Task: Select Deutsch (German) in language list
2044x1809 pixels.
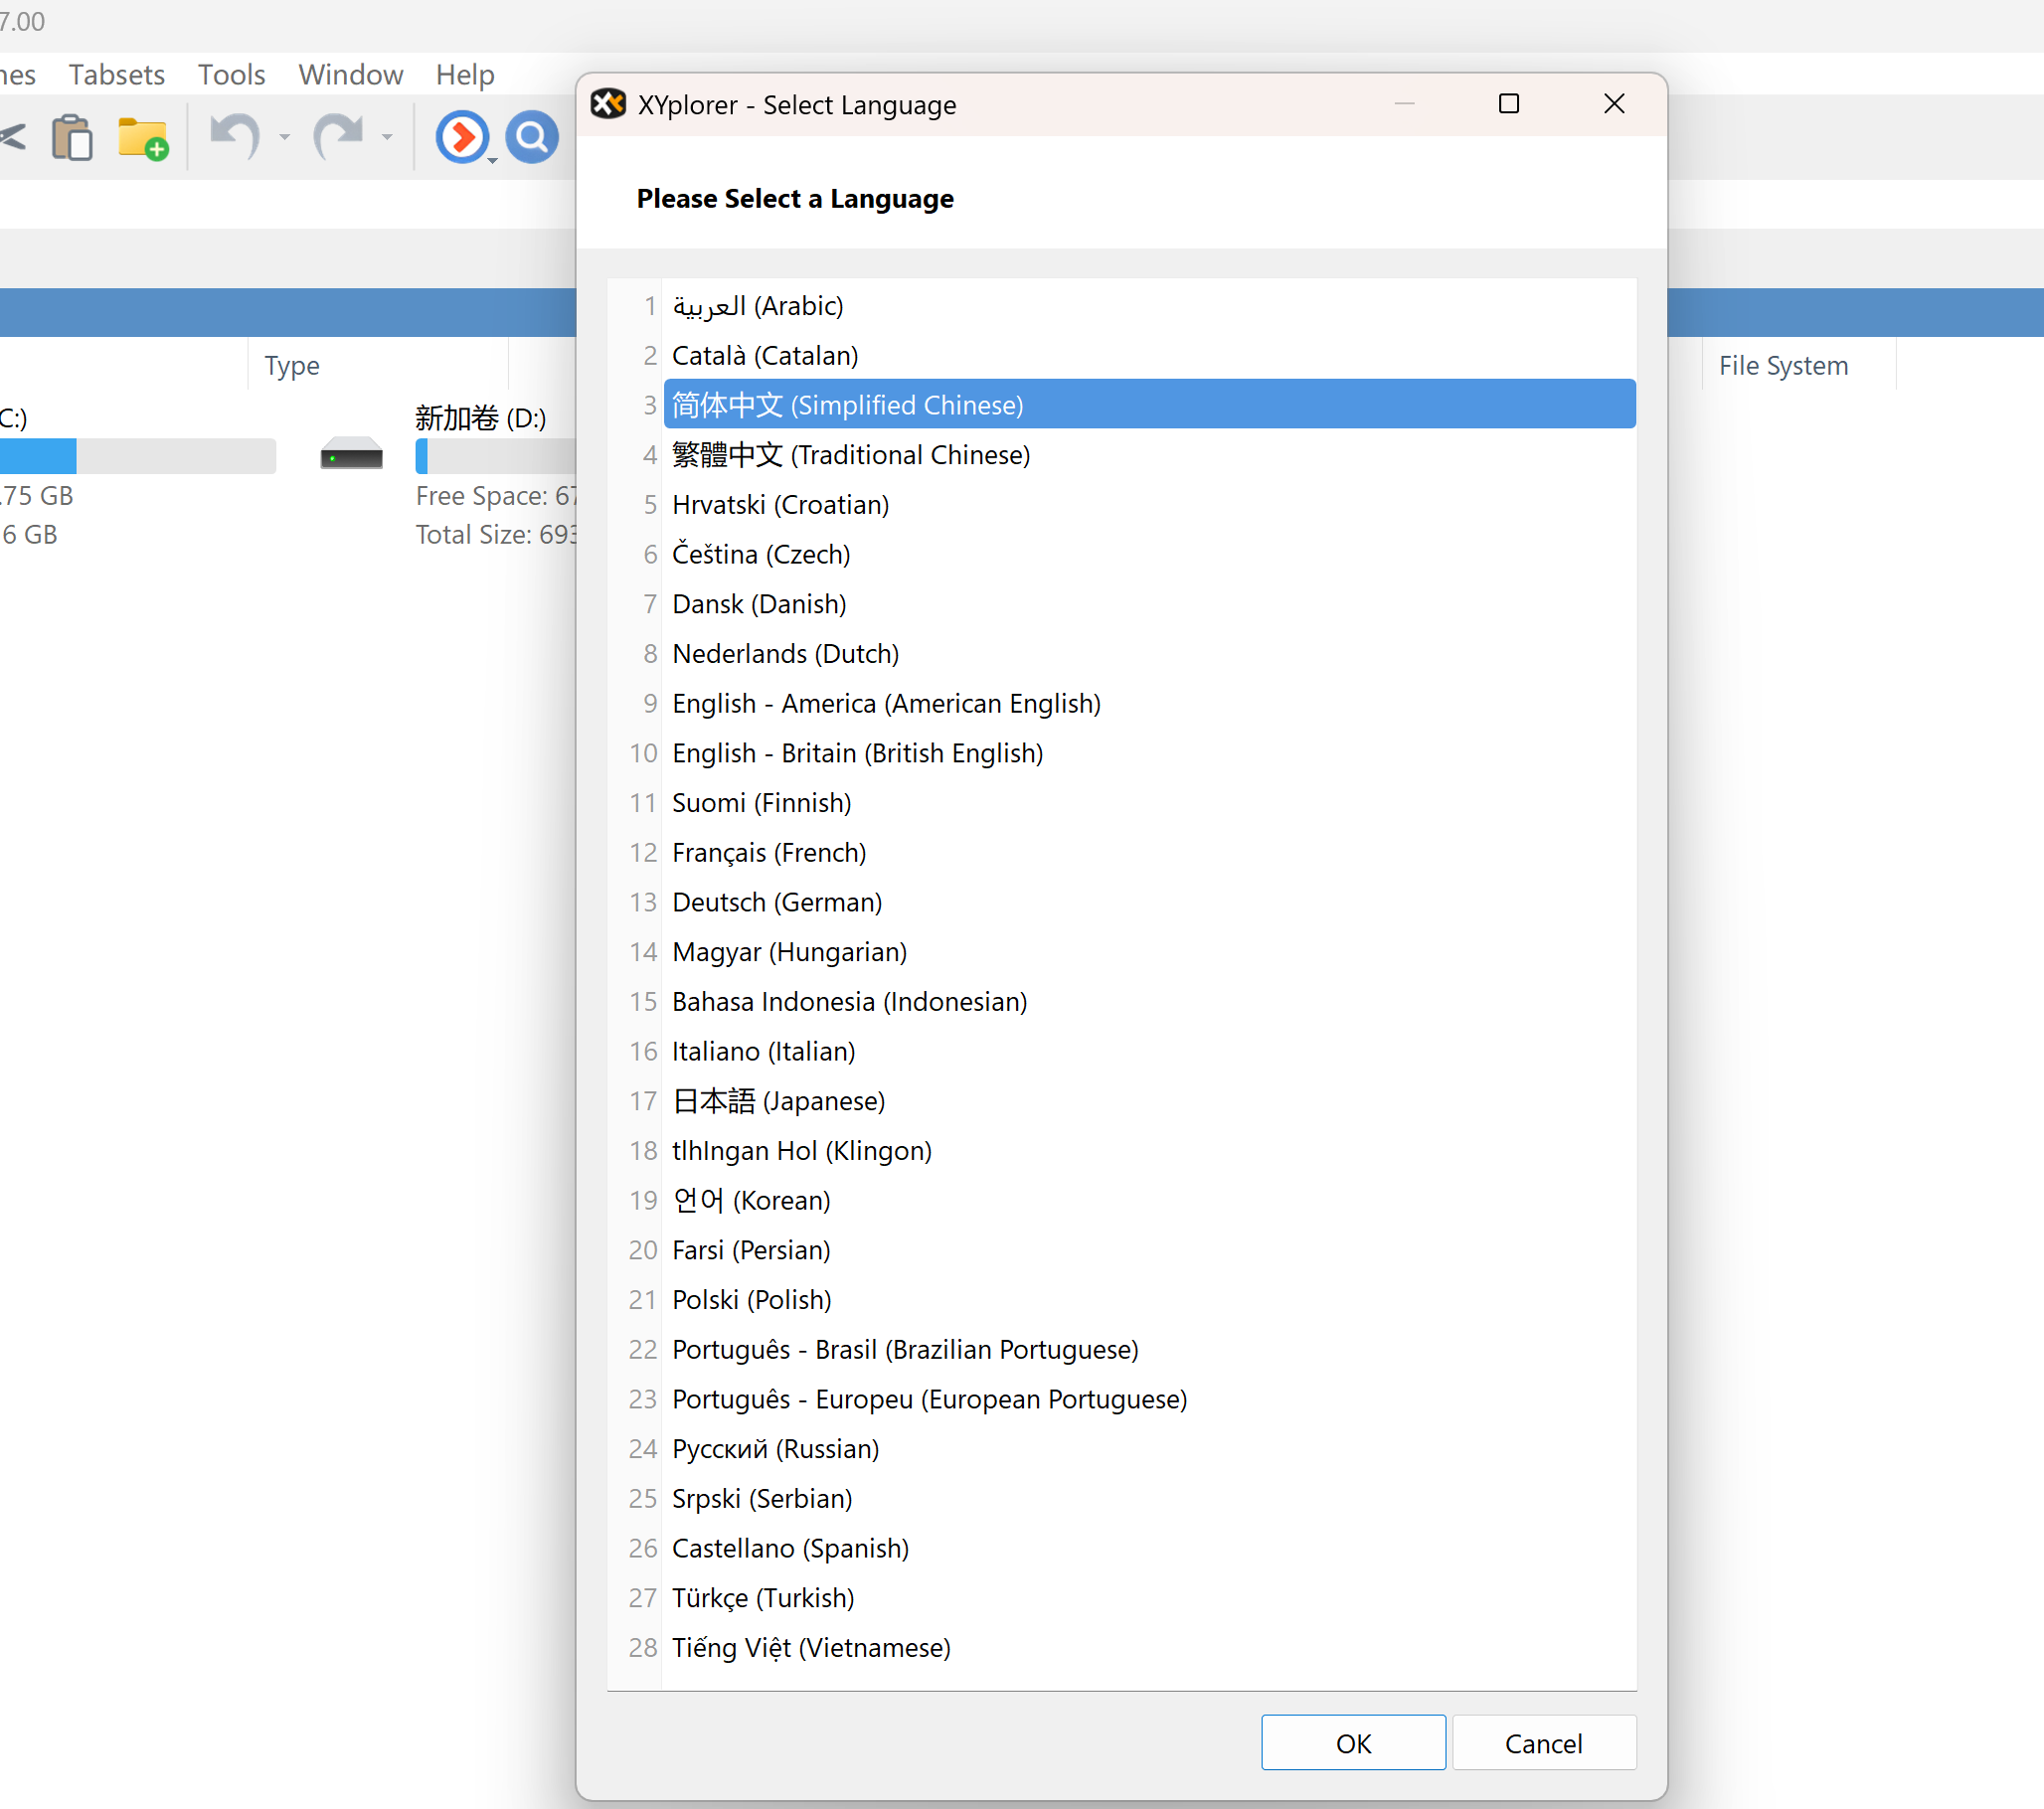Action: pyautogui.click(x=776, y=902)
